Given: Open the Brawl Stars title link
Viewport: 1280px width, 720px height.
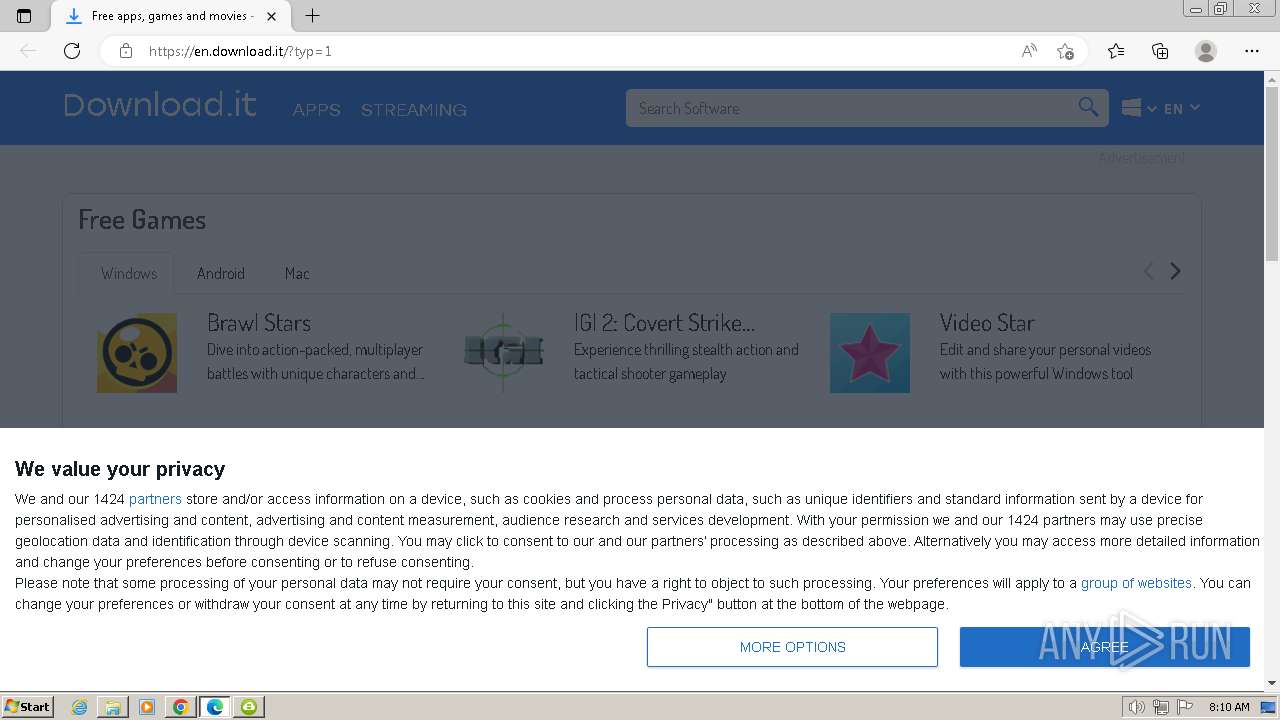Looking at the screenshot, I should pos(259,323).
